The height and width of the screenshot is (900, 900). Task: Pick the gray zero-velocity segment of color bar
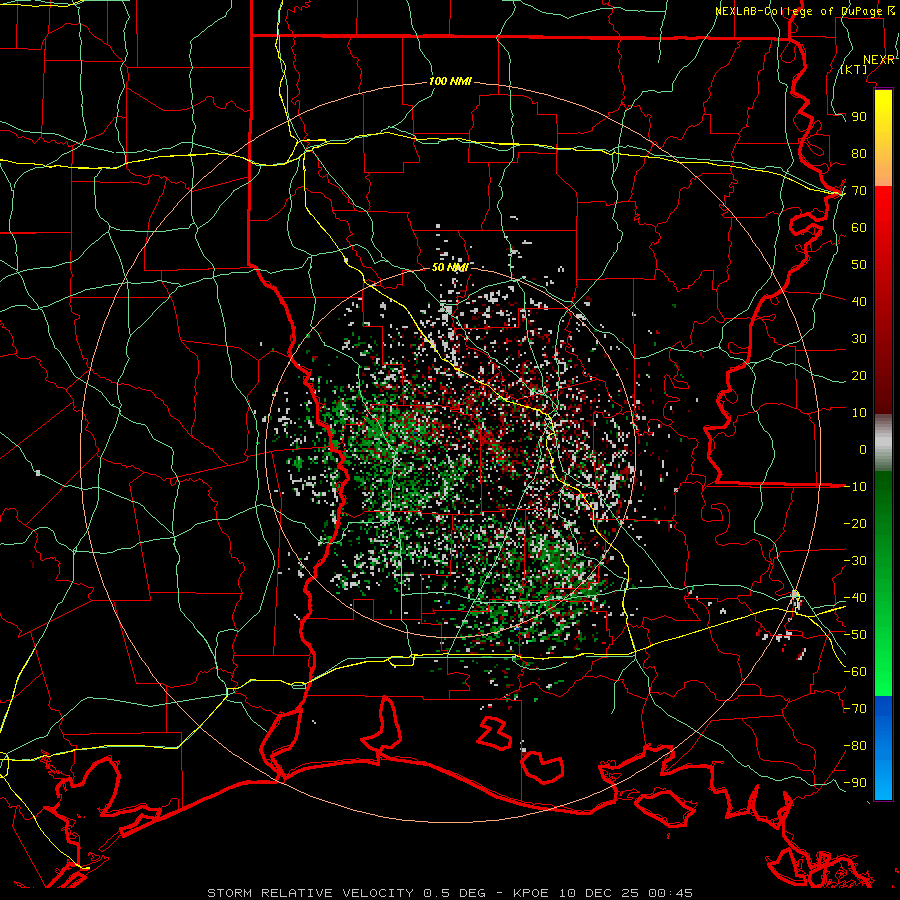tap(883, 443)
